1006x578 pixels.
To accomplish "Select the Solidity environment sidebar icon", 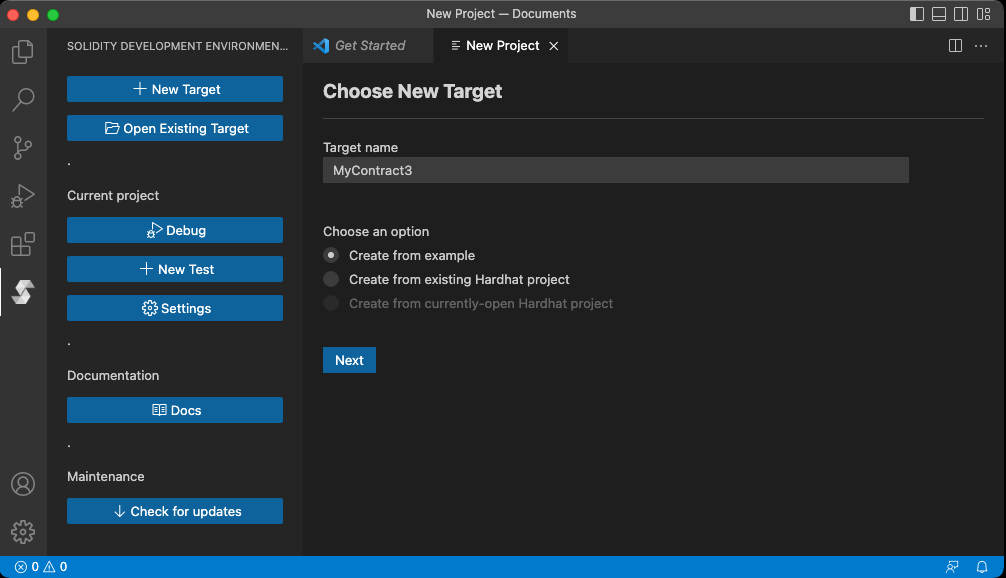I will (23, 292).
